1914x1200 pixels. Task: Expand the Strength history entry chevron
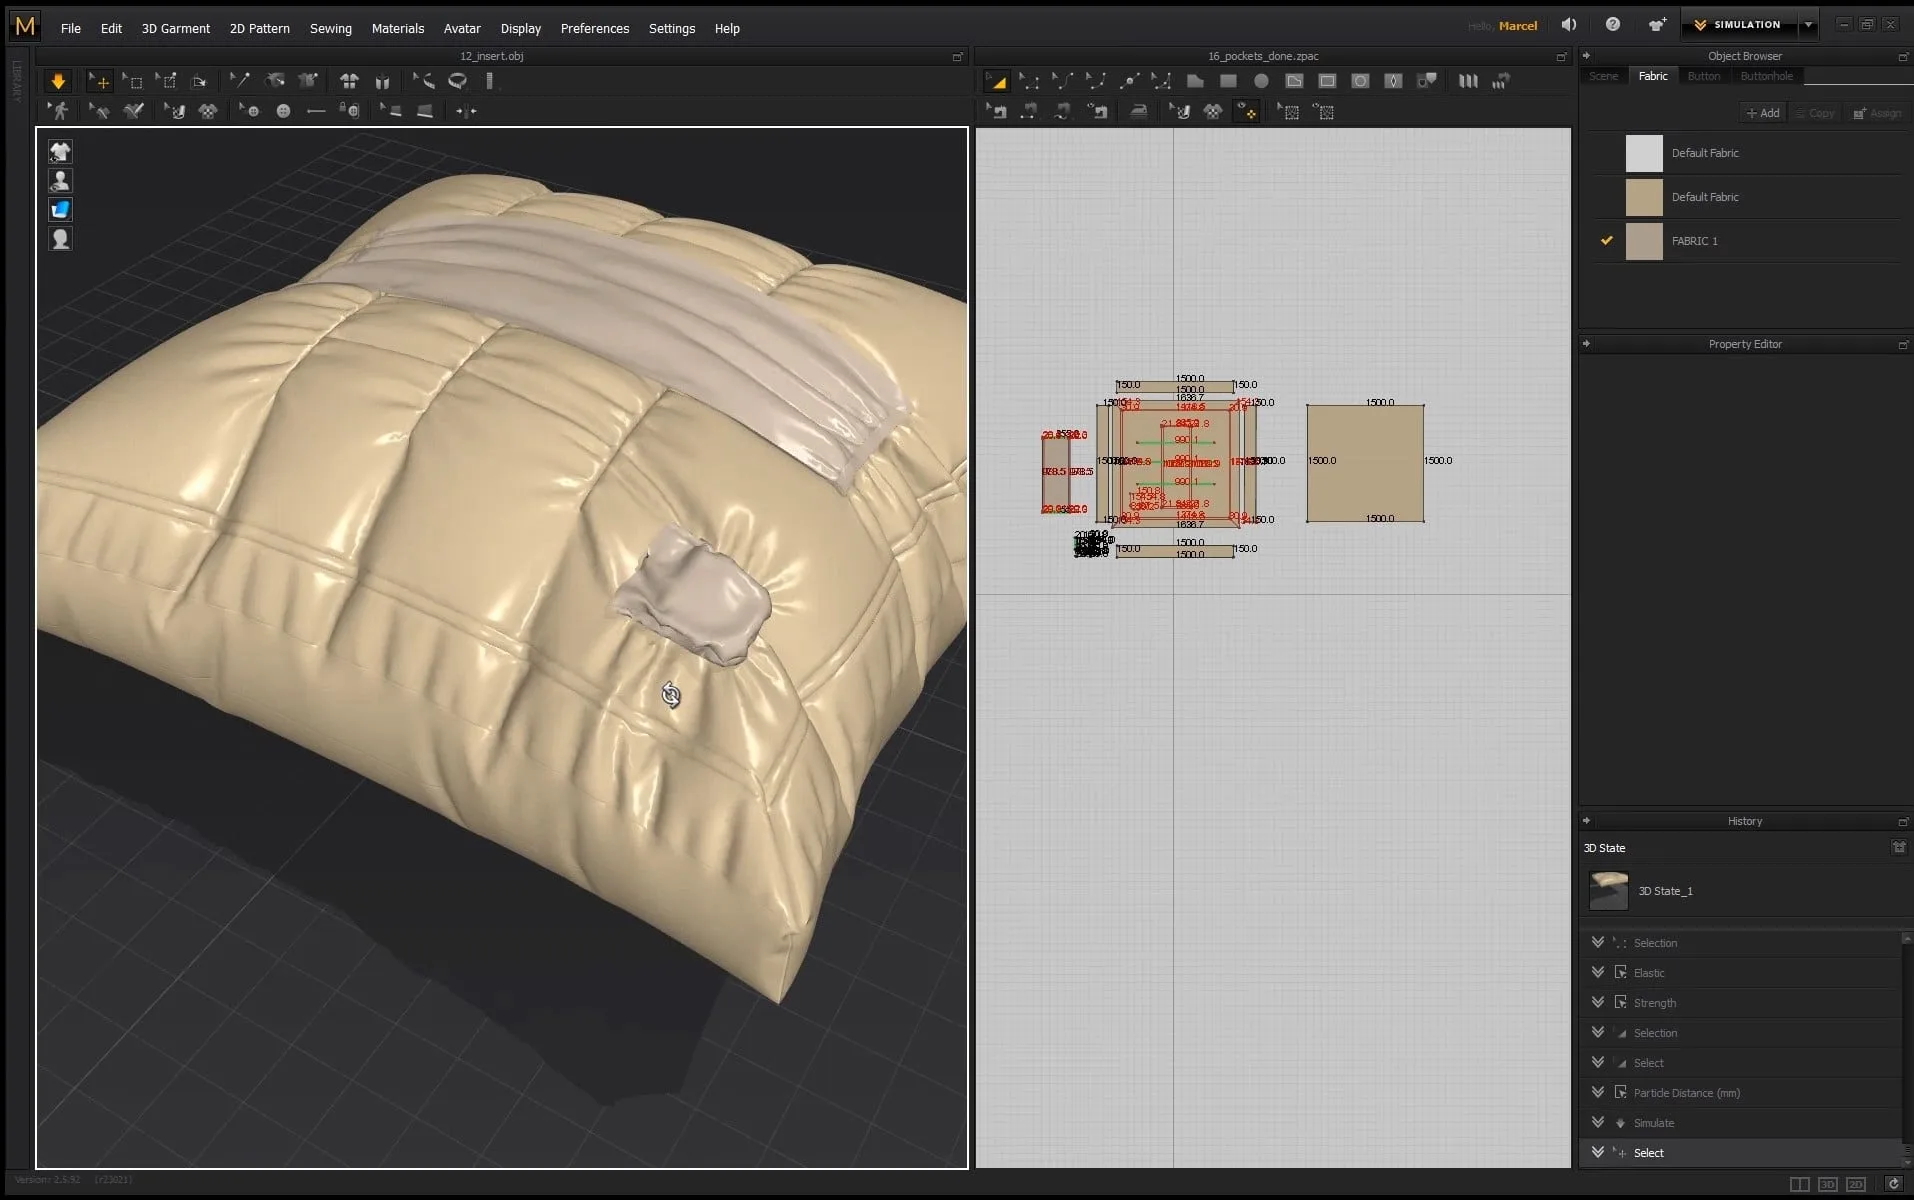[1597, 1002]
